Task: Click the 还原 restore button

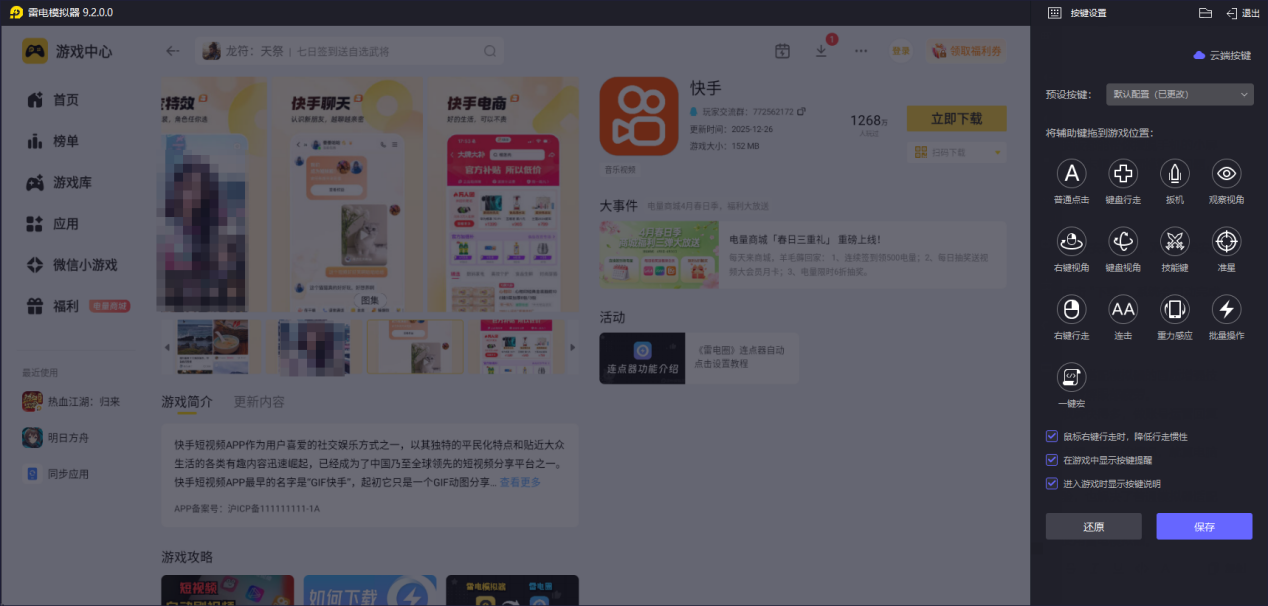Action: tap(1093, 527)
